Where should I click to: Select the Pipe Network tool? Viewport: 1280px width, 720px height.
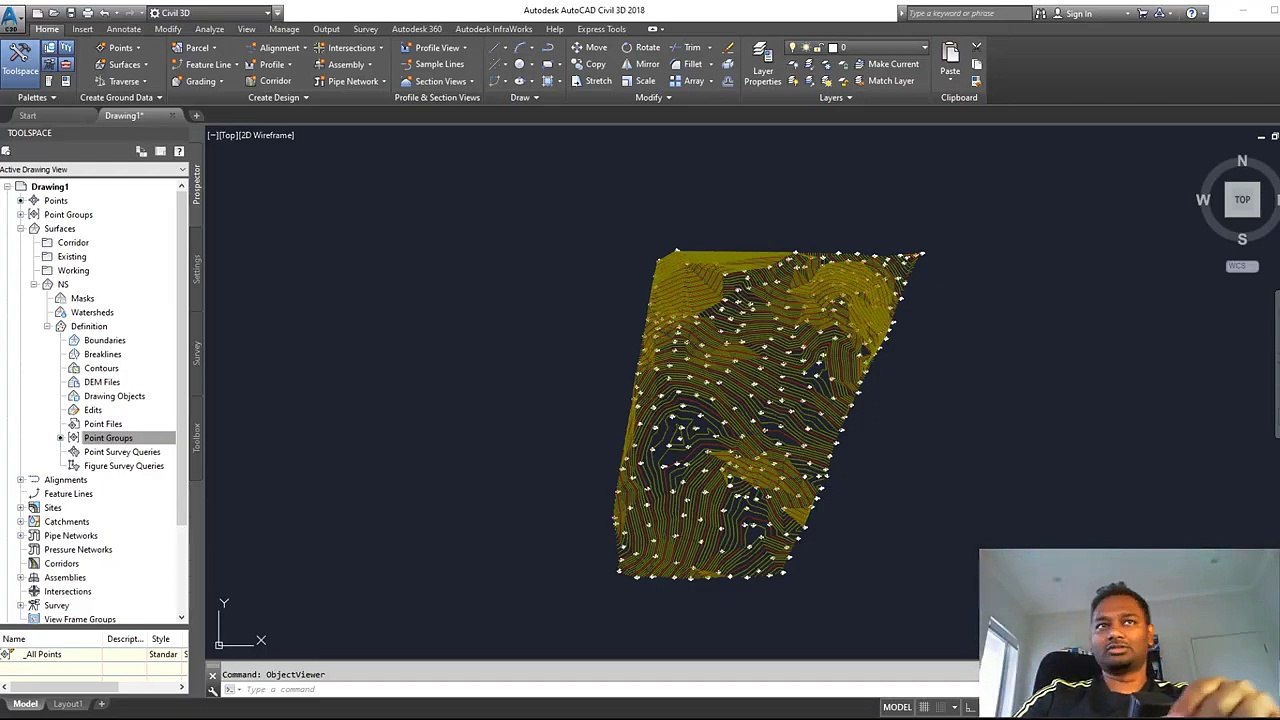tap(352, 82)
